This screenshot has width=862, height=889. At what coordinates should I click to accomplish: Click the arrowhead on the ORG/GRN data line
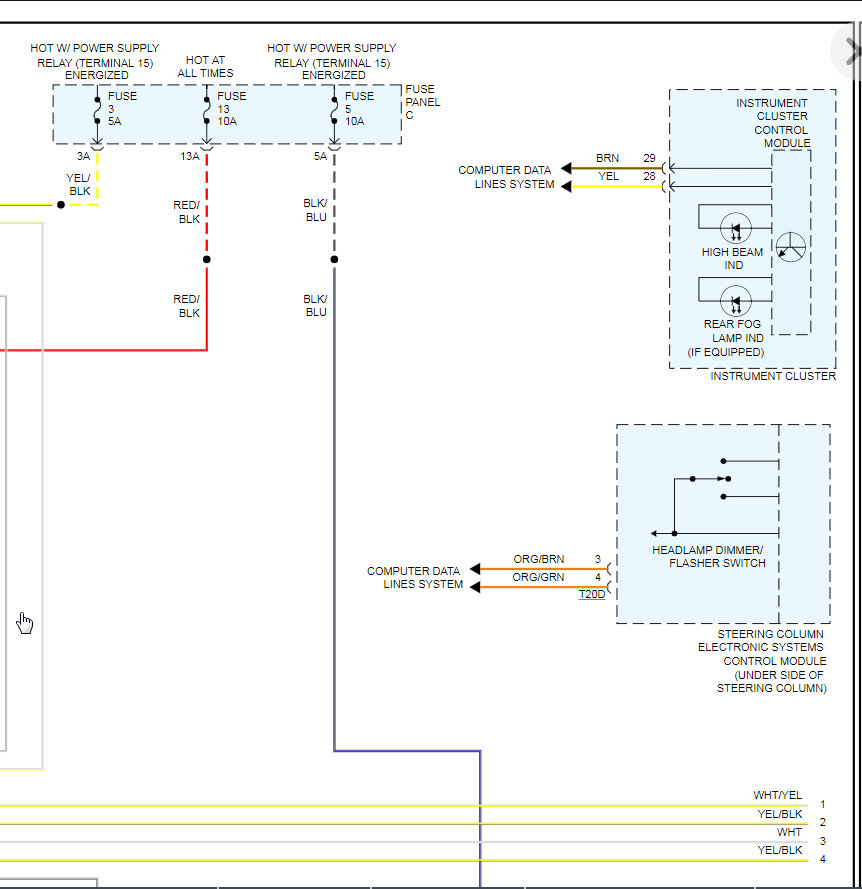[475, 587]
